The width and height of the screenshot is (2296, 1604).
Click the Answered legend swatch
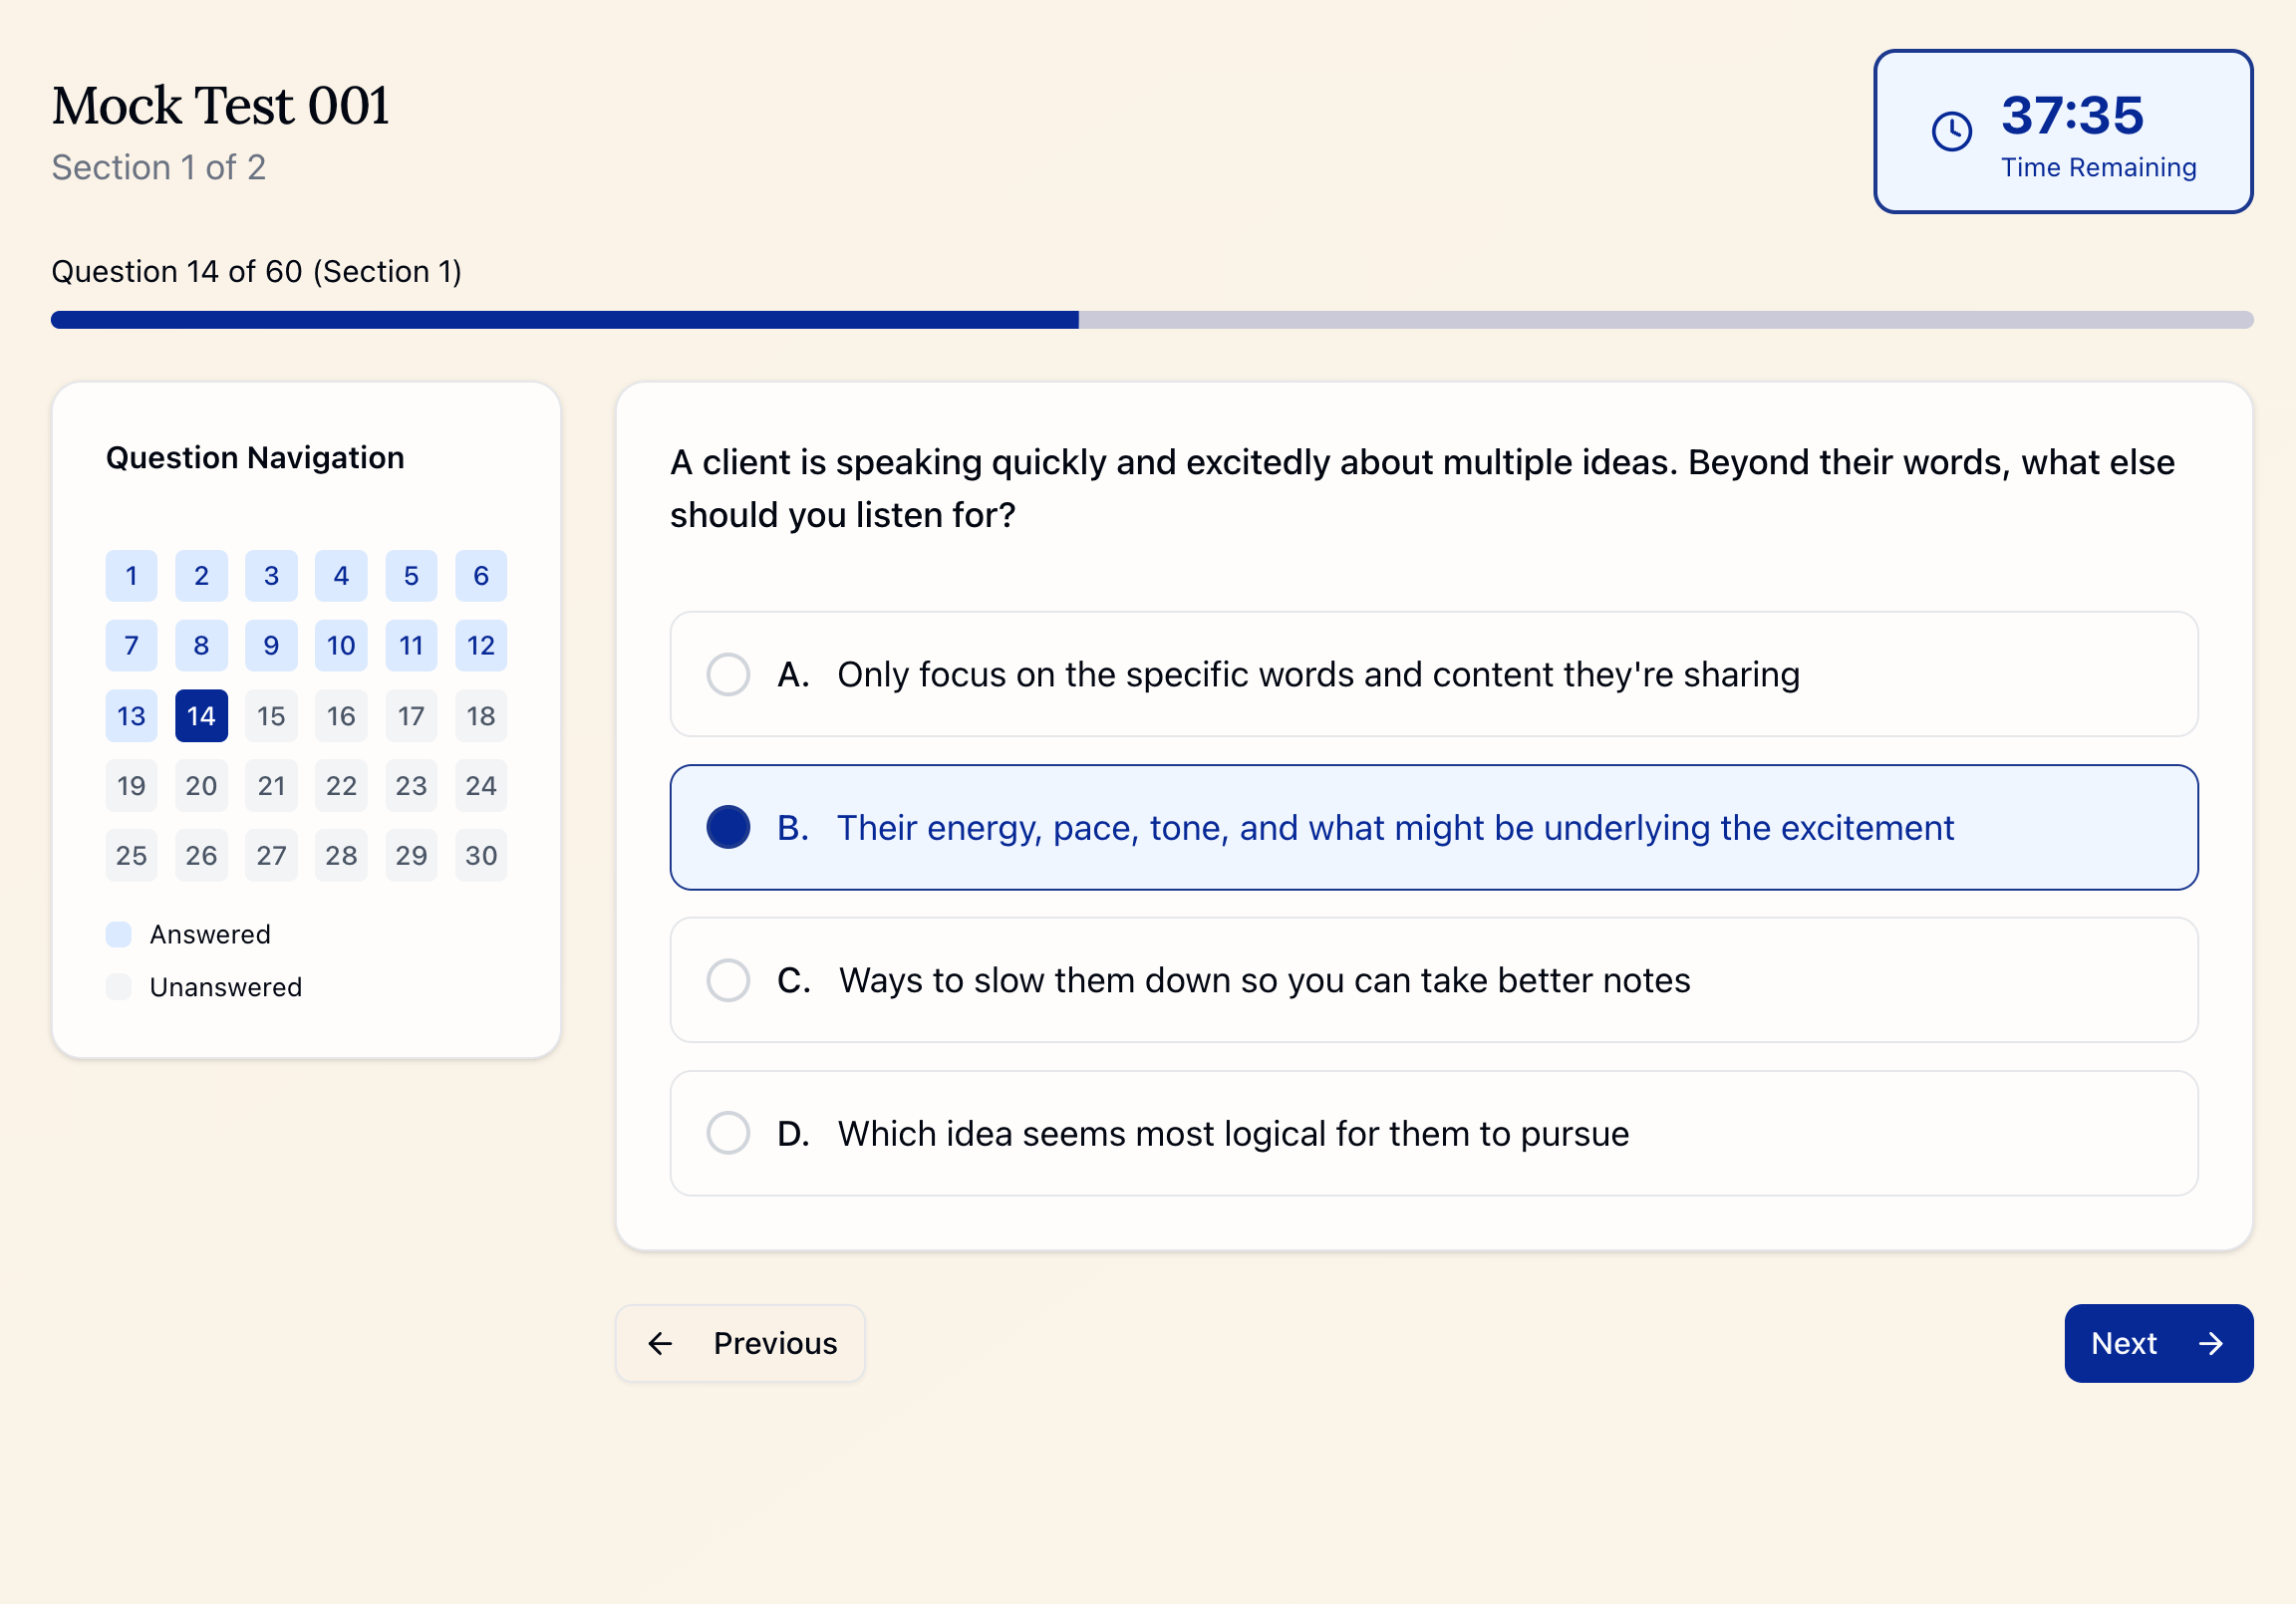(x=118, y=933)
